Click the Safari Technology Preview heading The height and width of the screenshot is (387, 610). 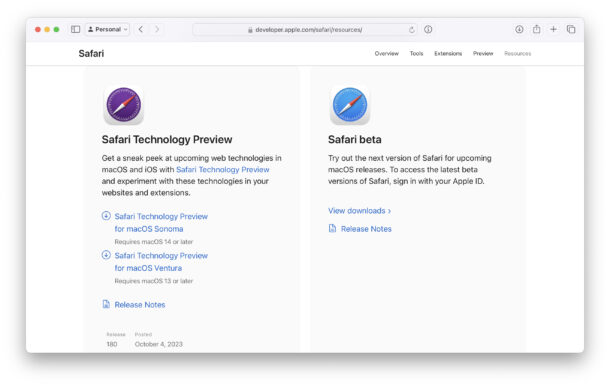(167, 140)
